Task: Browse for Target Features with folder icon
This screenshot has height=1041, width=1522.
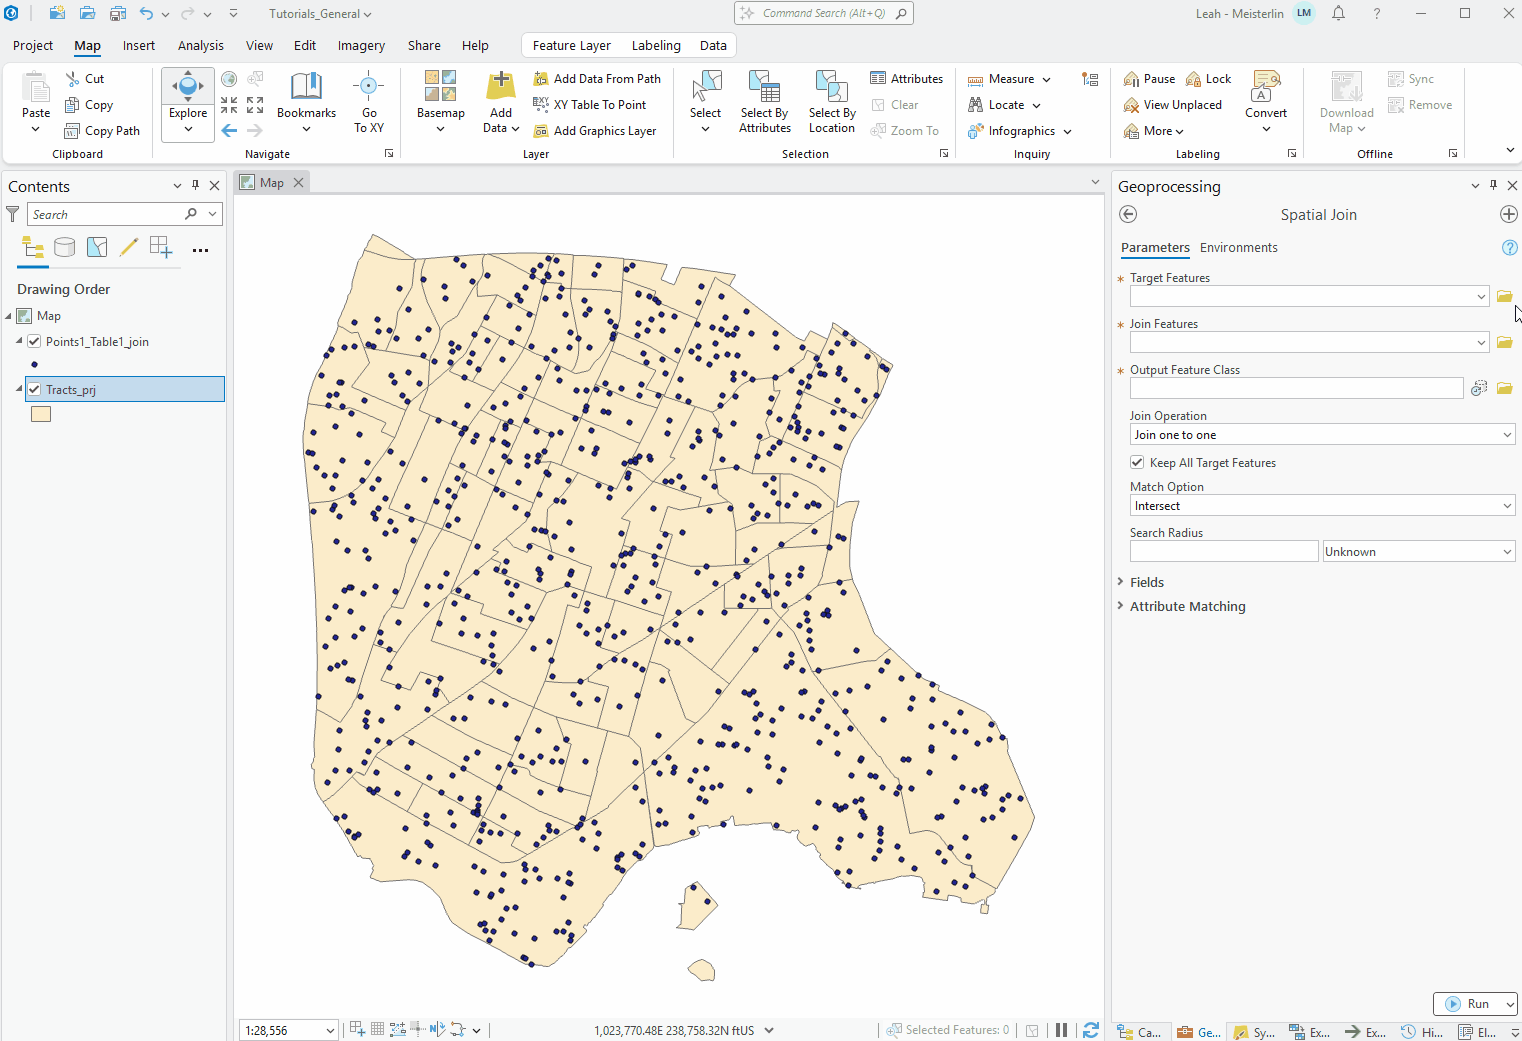Action: coord(1504,295)
